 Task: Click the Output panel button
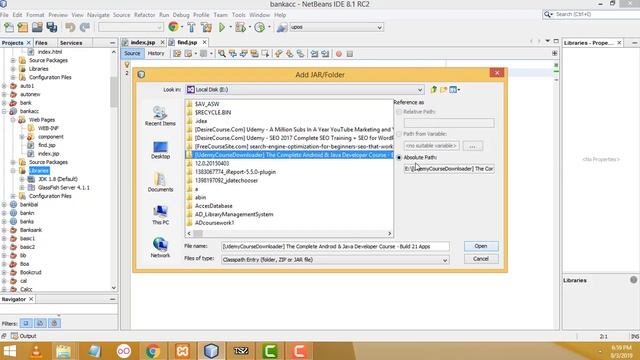tap(24, 336)
